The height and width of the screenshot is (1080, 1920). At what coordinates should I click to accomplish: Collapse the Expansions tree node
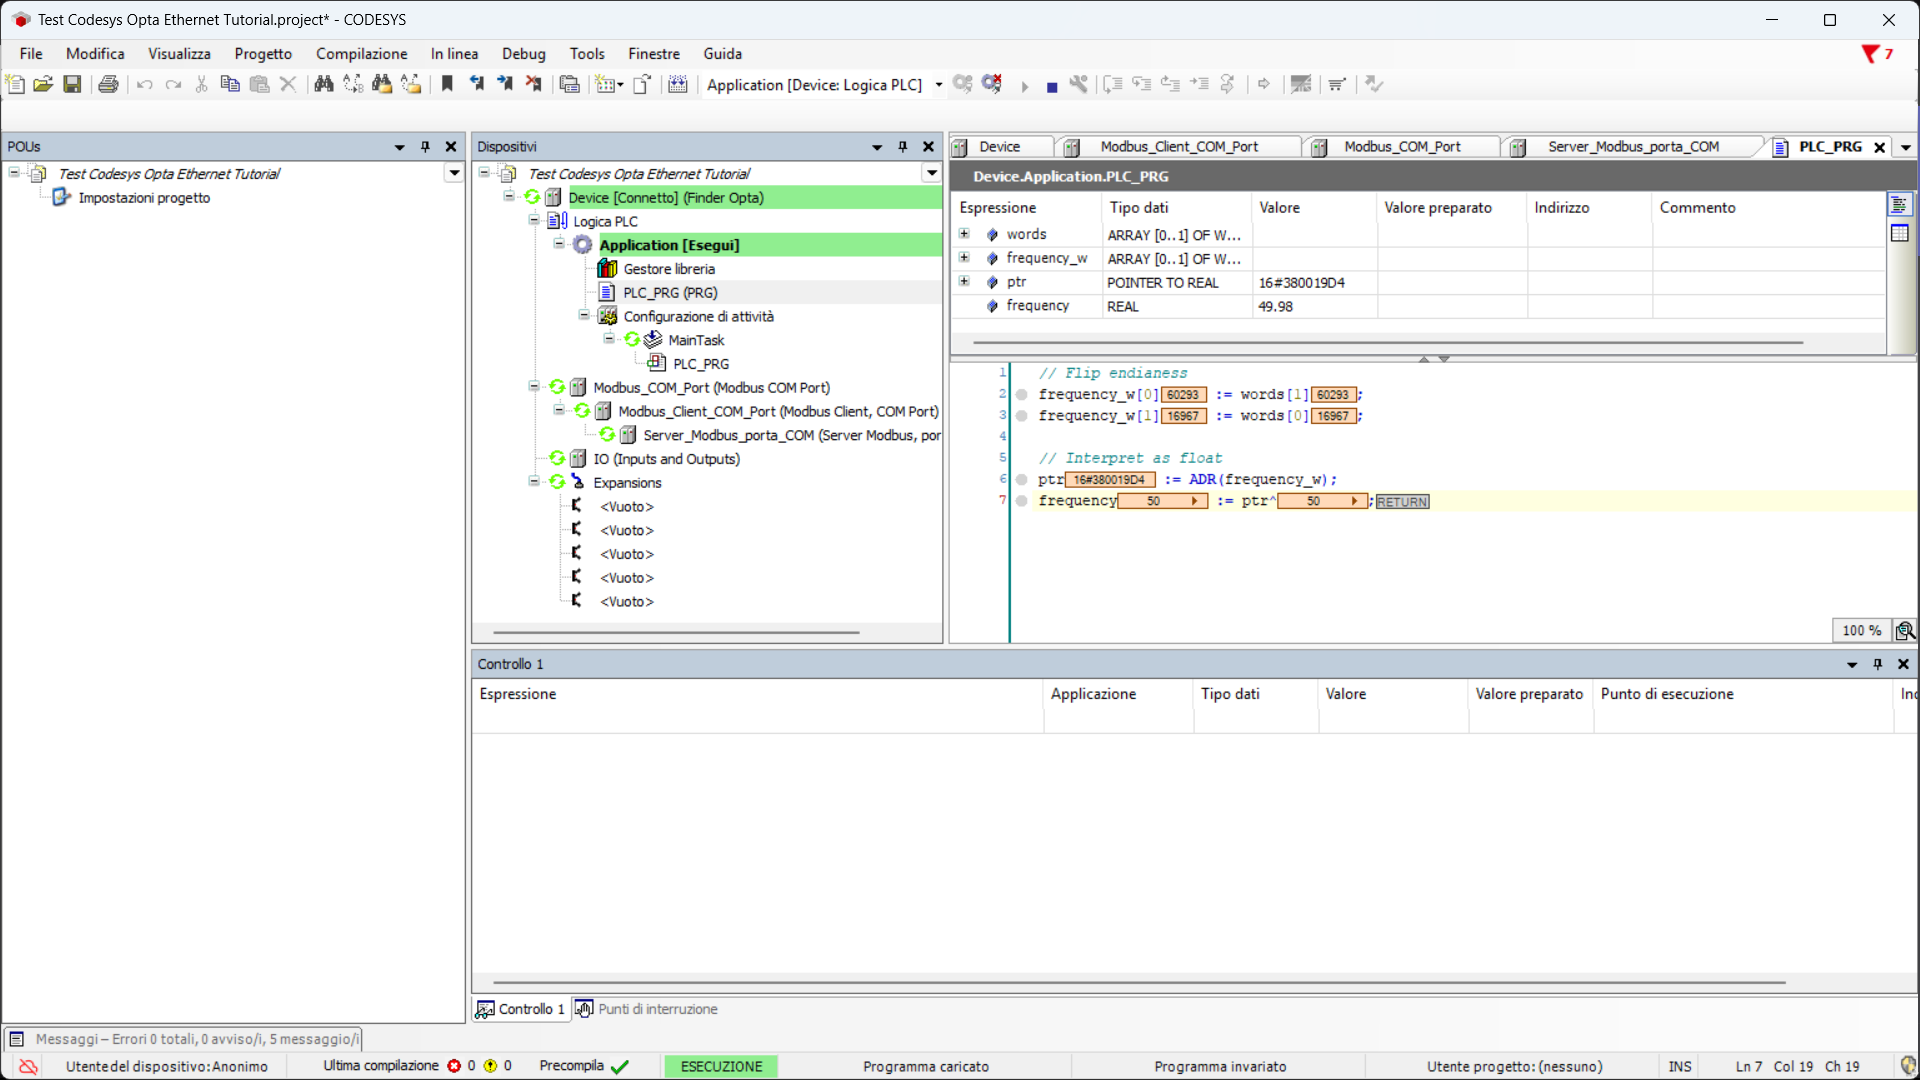point(534,482)
